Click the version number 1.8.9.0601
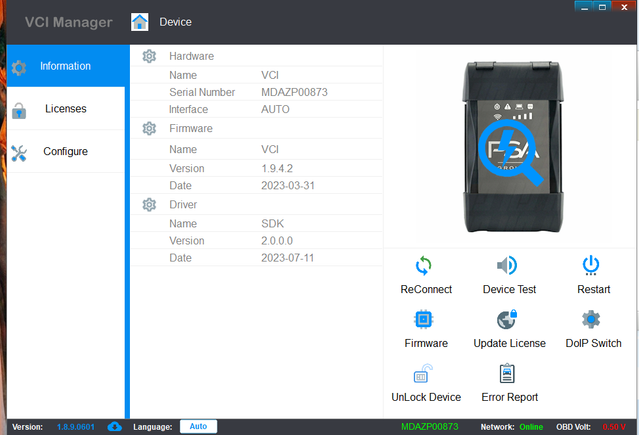 pyautogui.click(x=76, y=427)
